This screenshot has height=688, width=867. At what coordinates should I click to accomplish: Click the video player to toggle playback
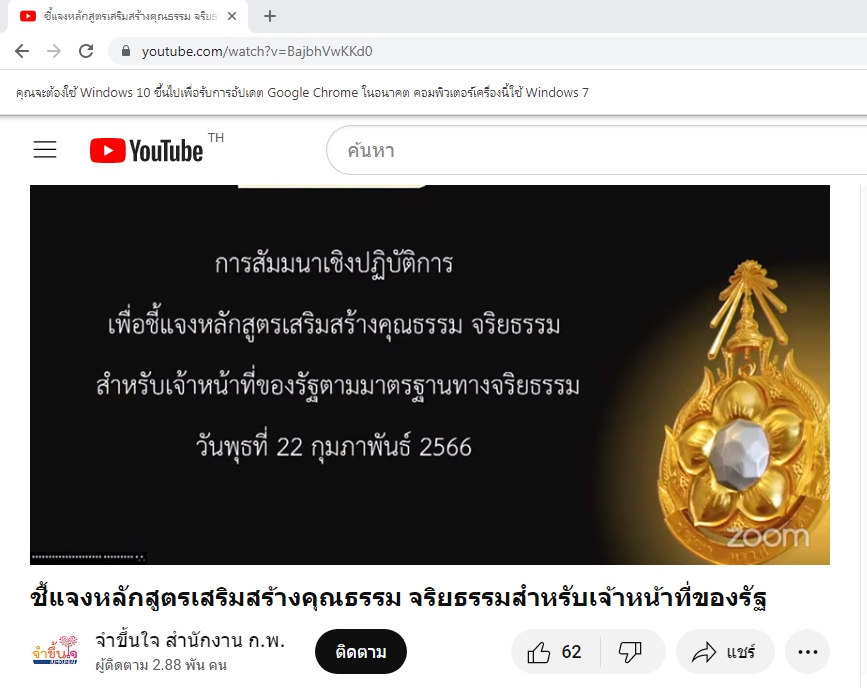(430, 375)
